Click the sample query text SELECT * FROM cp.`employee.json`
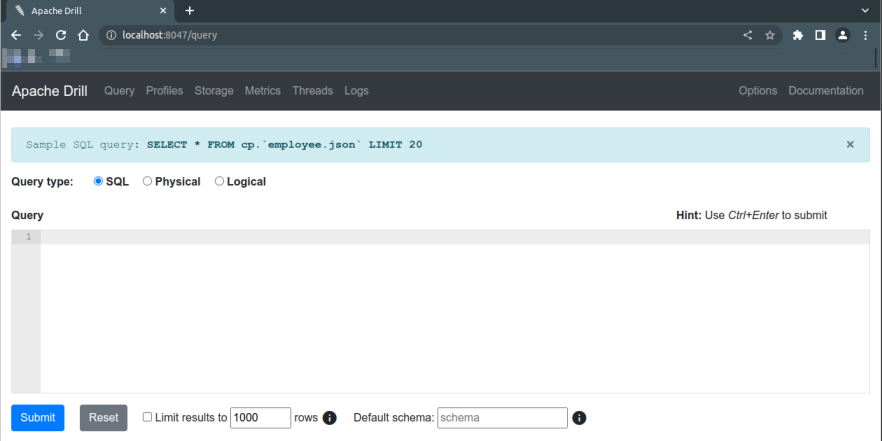882x441 pixels. (252, 145)
